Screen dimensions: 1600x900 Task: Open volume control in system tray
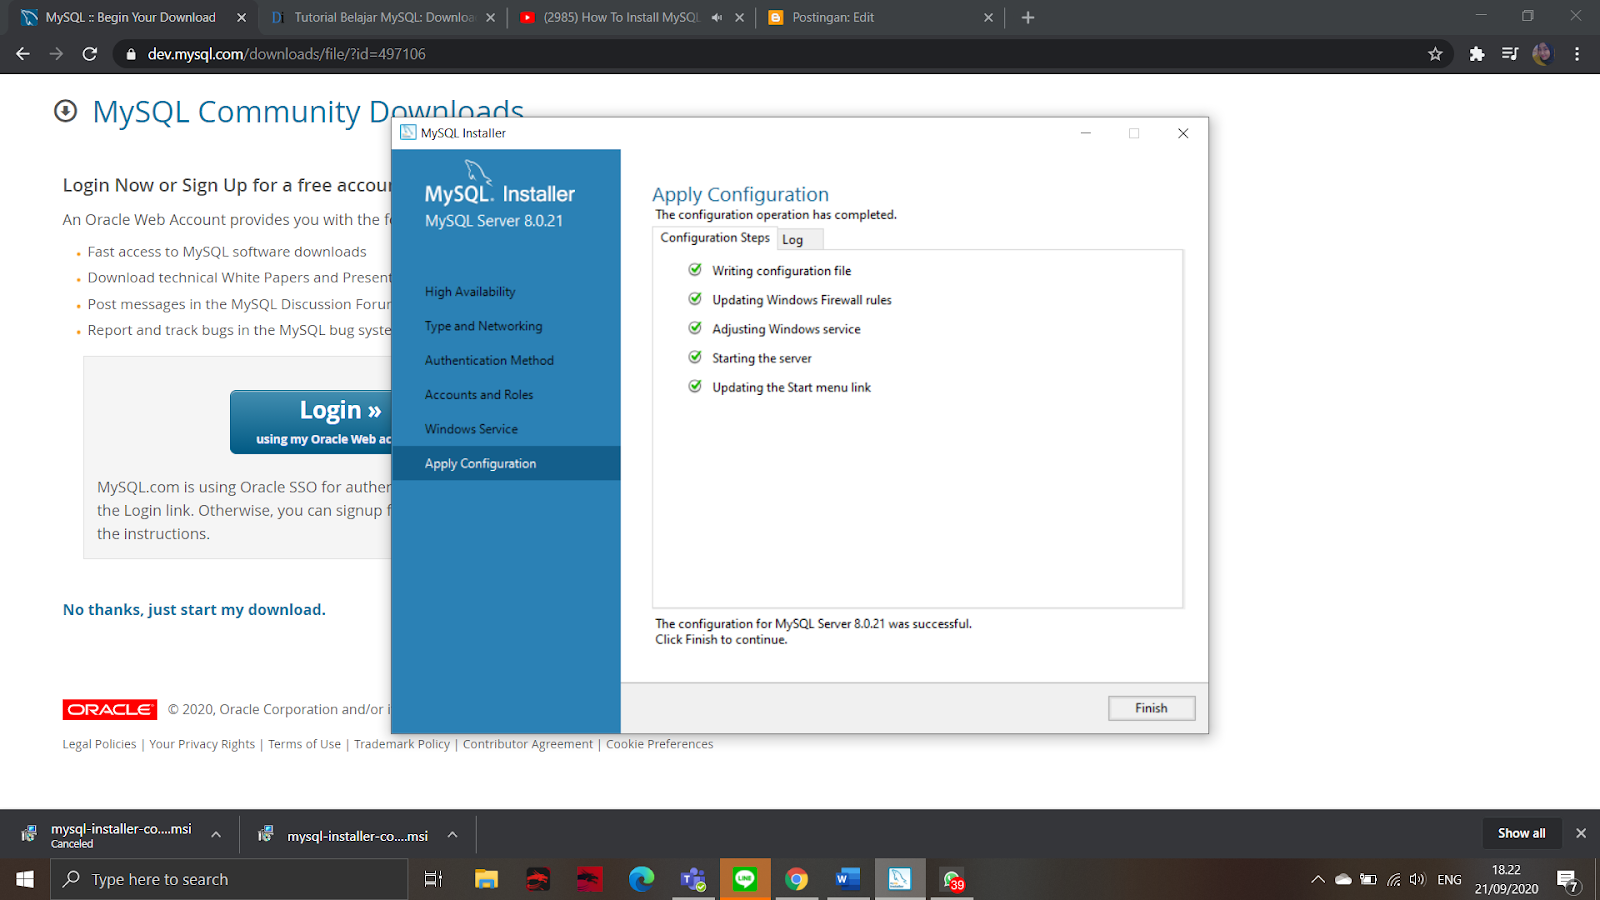[1417, 879]
